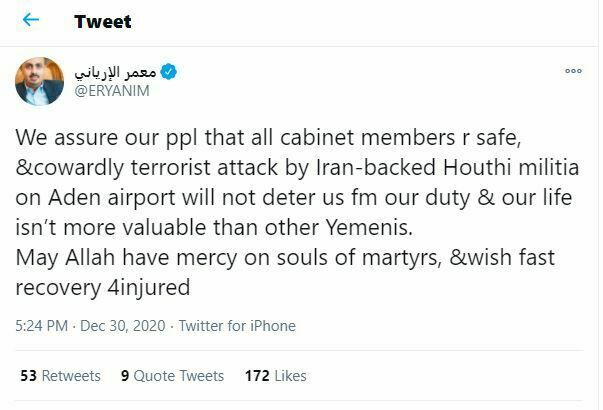
Task: Open the three-dot more options menu
Action: (573, 72)
